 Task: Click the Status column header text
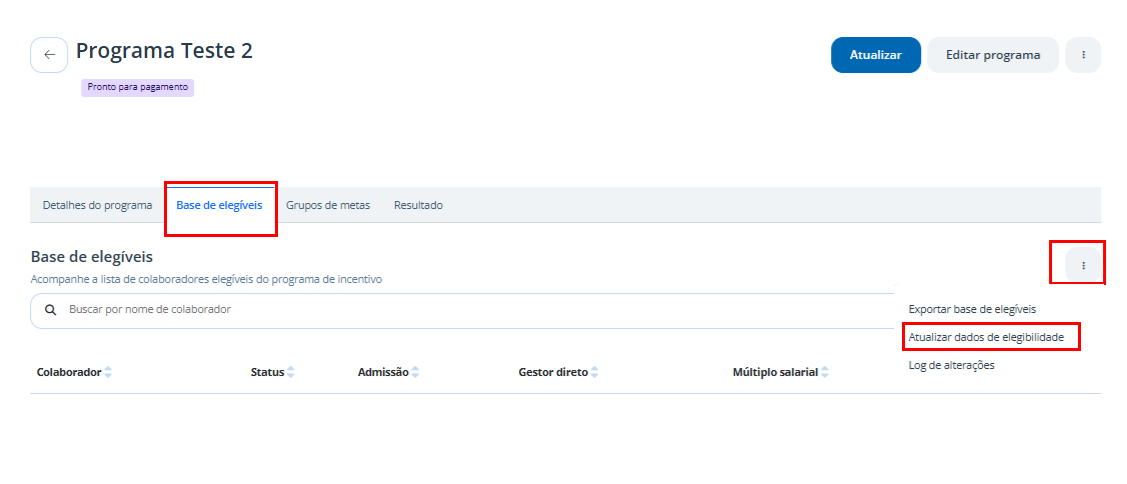tap(267, 373)
